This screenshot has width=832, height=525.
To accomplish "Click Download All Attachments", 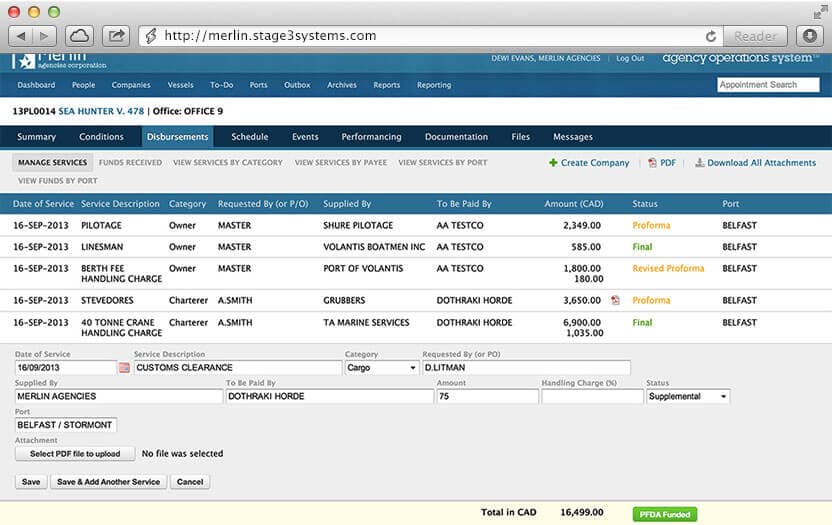I will point(755,163).
